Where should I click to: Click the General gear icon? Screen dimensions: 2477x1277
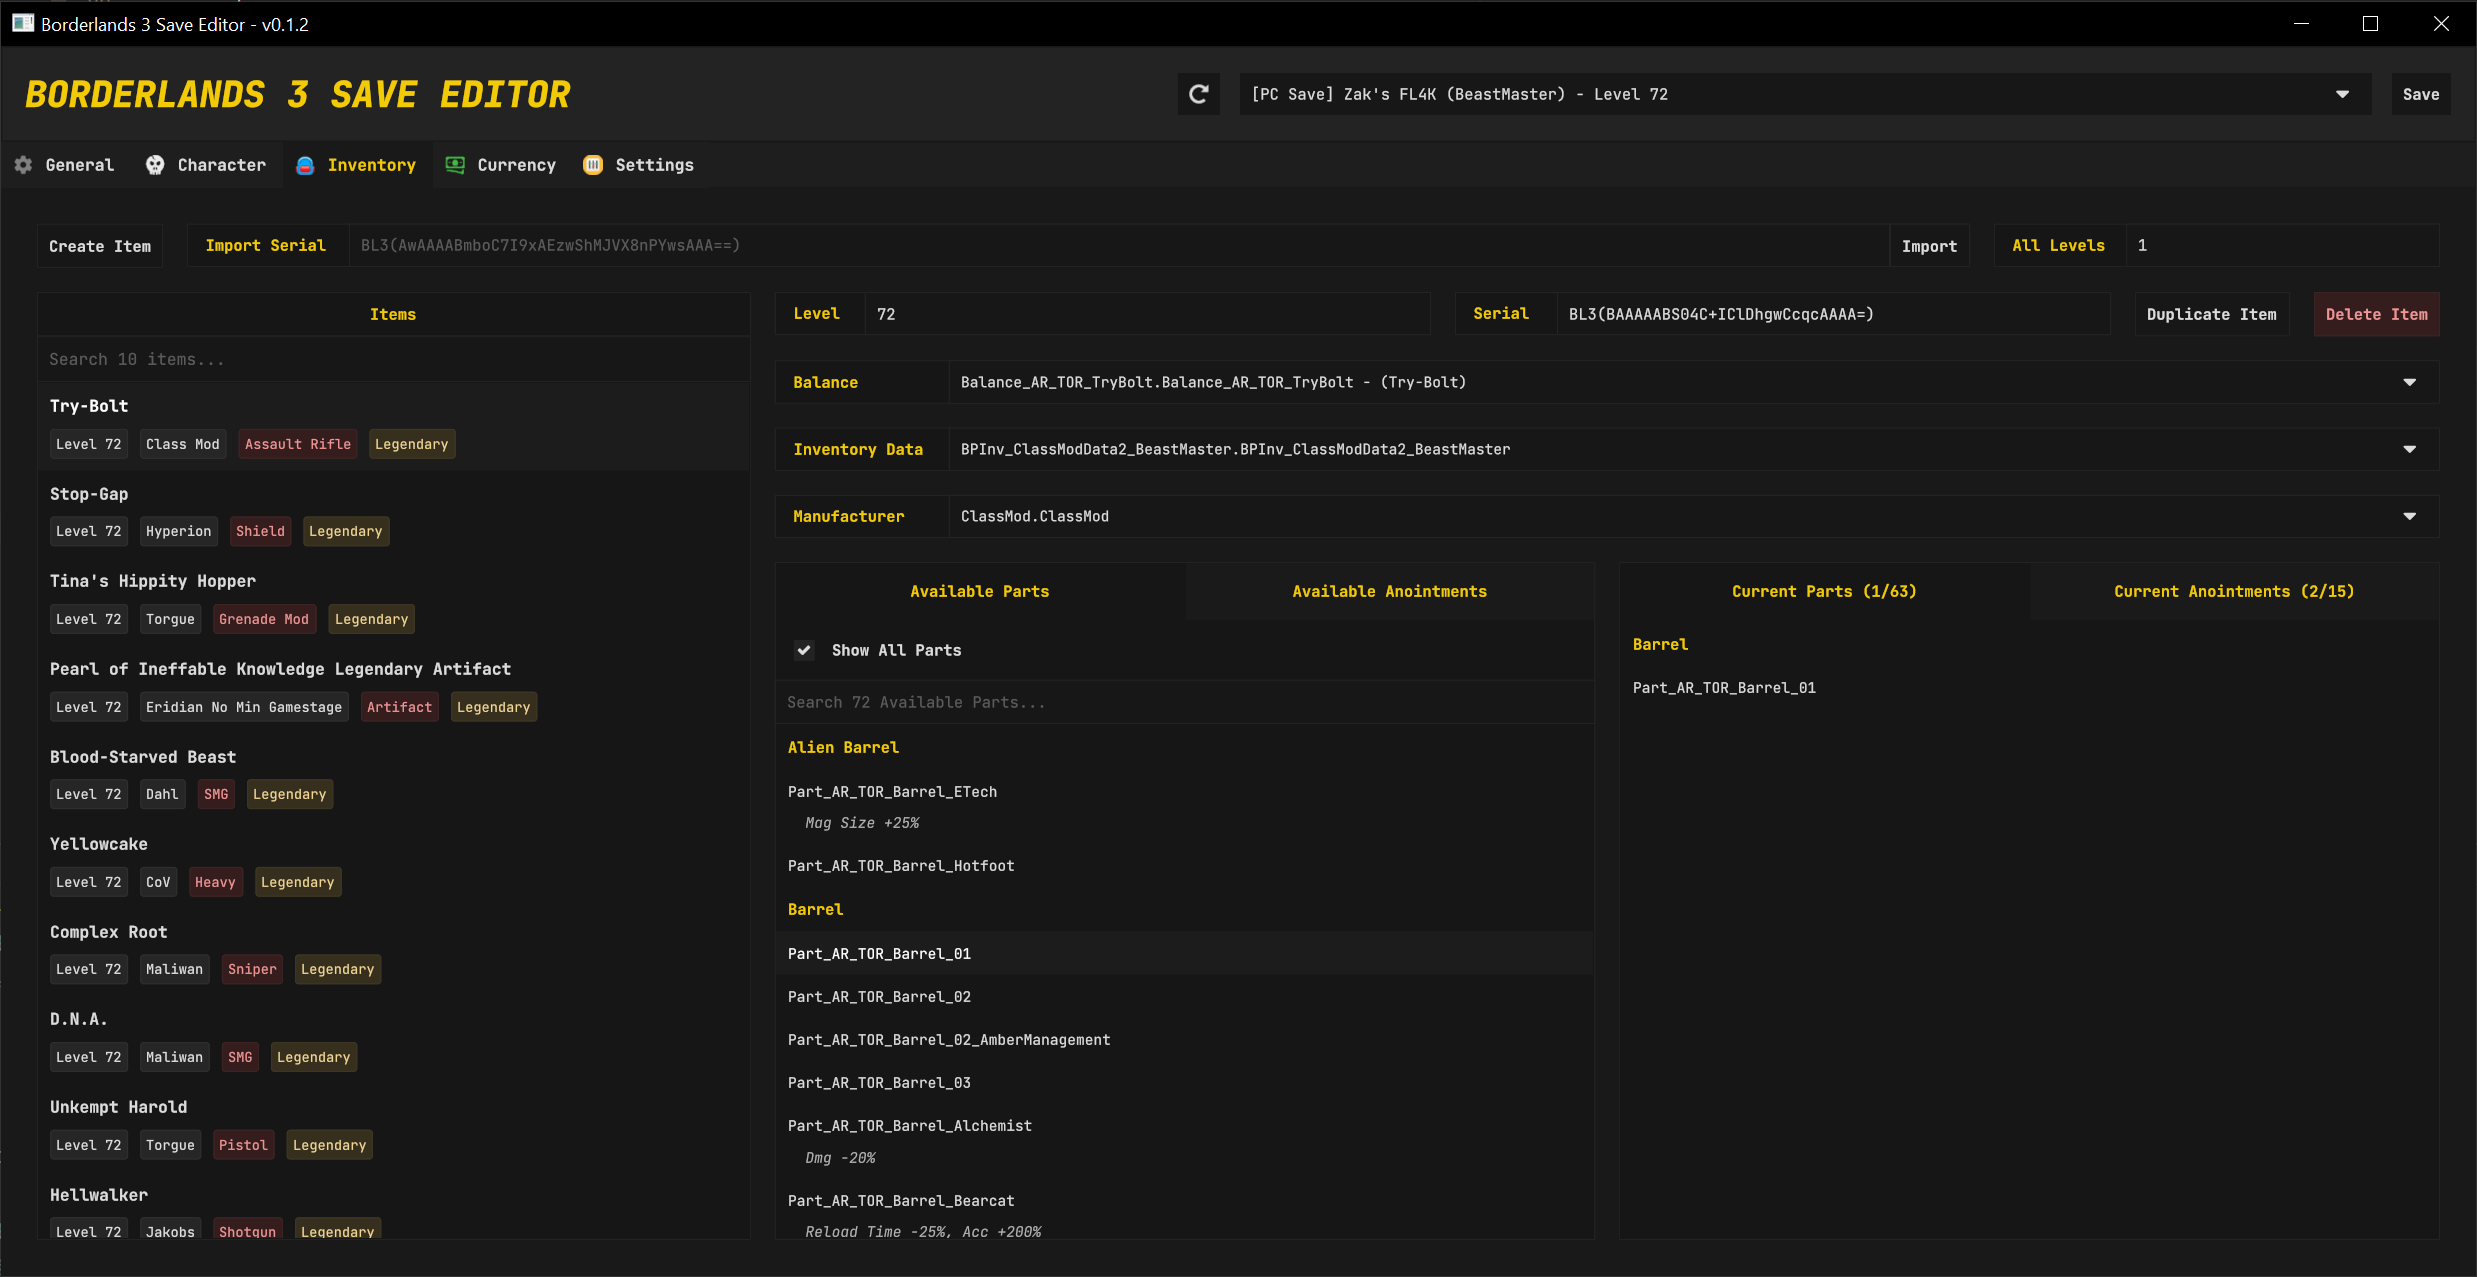(23, 165)
